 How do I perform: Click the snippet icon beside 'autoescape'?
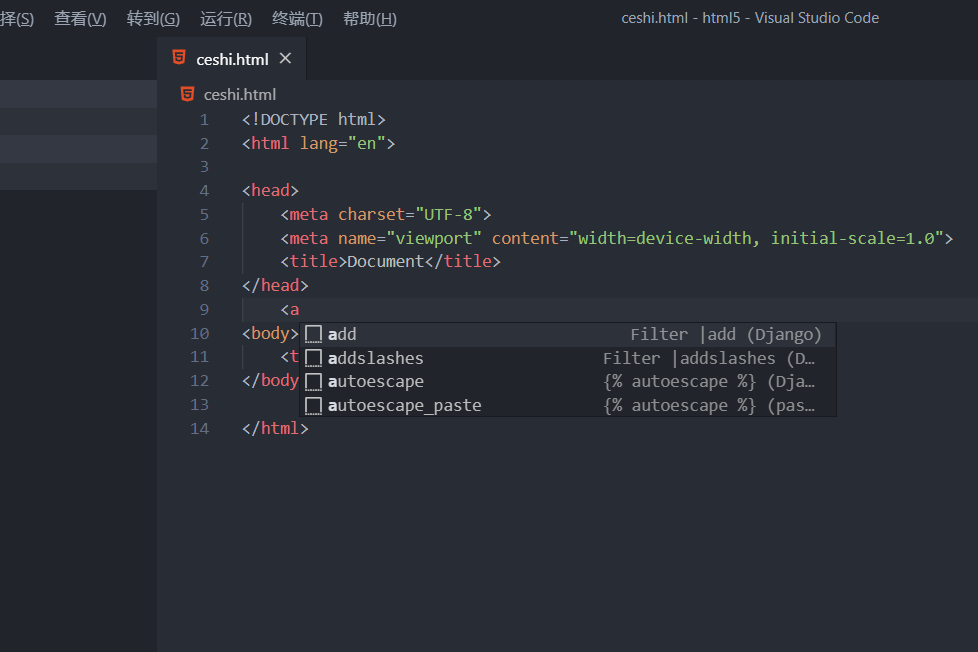313,381
